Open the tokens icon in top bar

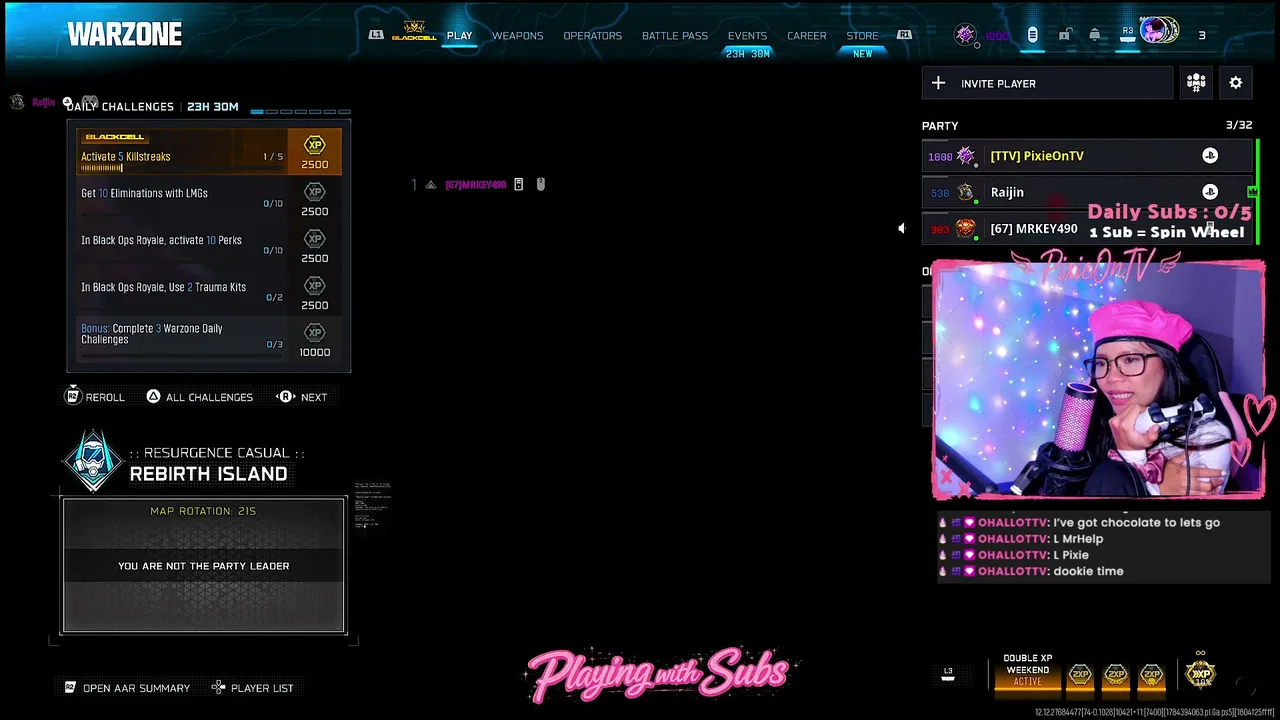[x=1032, y=35]
